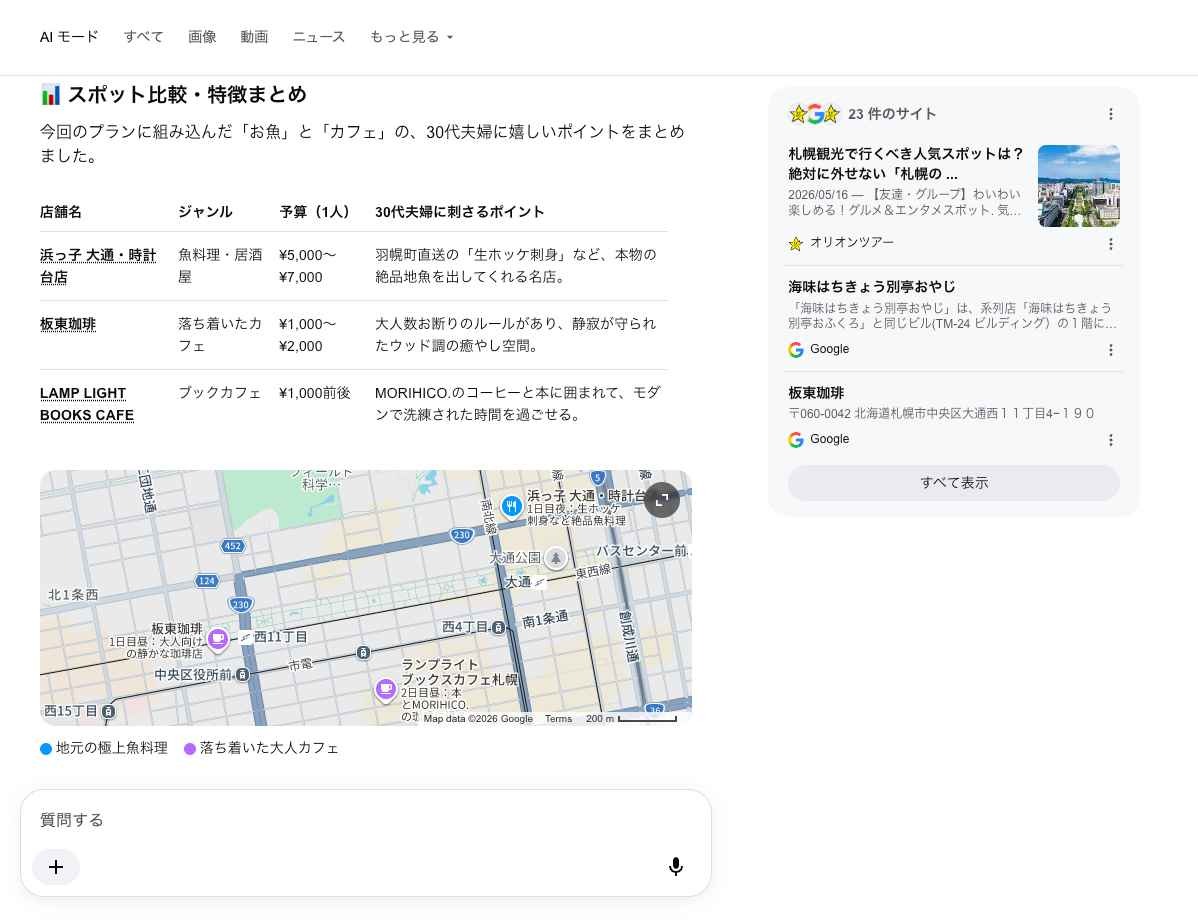
Task: Open options for 海味はちきょう別亭おやじ source
Action: [x=1111, y=350]
